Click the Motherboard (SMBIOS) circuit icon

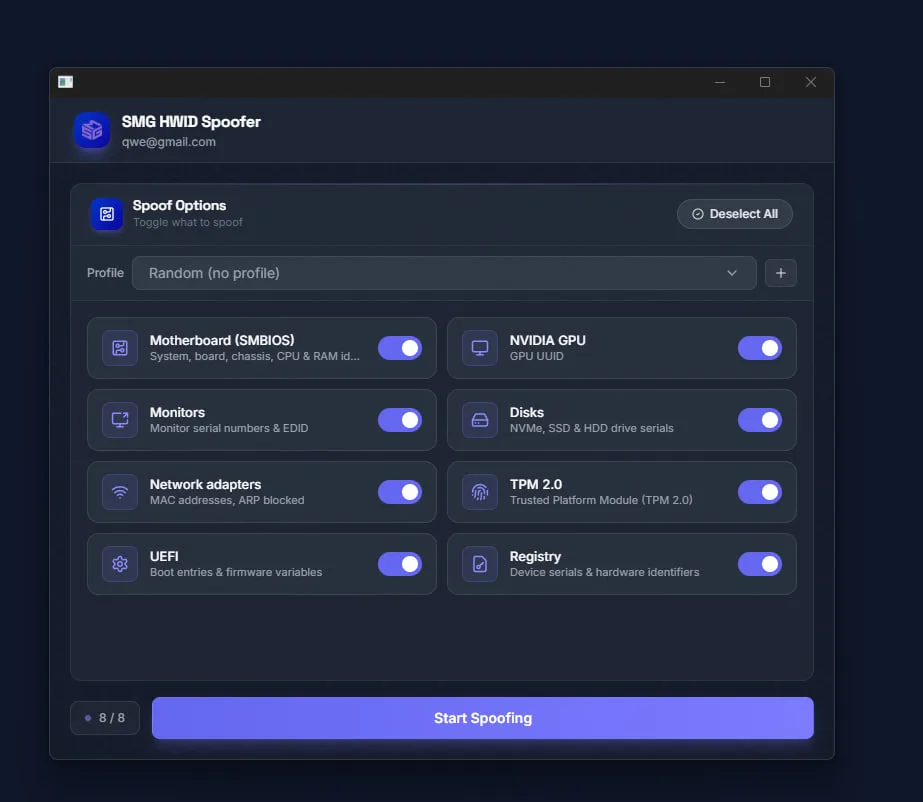(x=120, y=348)
